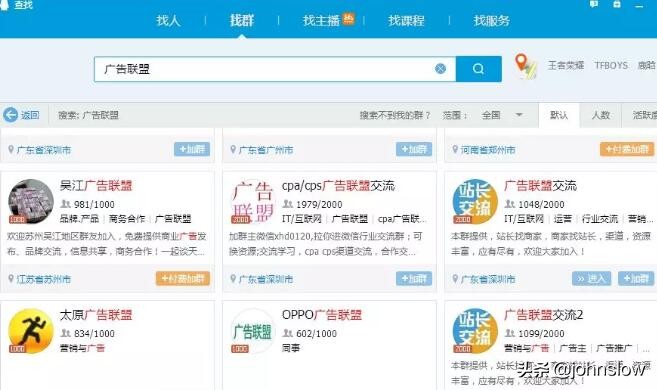Screen dimensions: 657x390
Task: Click the 返回 back arrow button
Action: click(21, 115)
